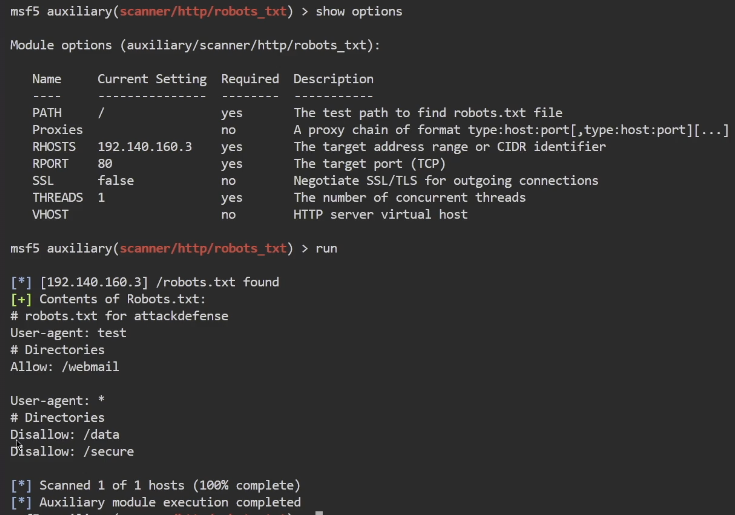Image resolution: width=735 pixels, height=515 pixels.
Task: Click the RHOSTS option name
Action: pos(54,147)
